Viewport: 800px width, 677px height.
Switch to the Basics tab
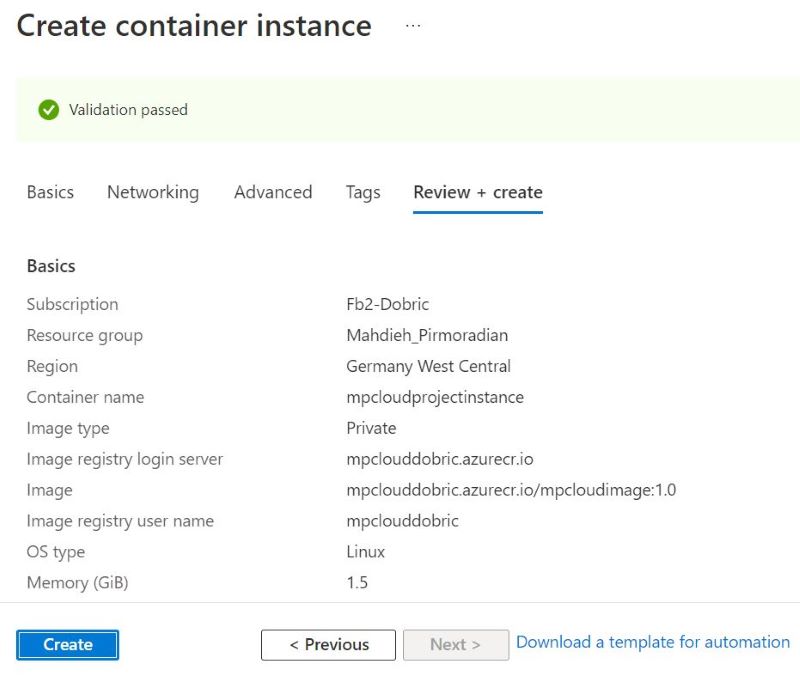click(50, 192)
